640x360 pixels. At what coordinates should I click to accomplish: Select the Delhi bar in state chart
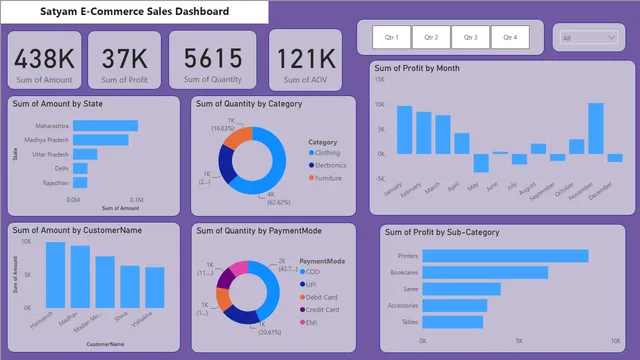pyautogui.click(x=80, y=169)
